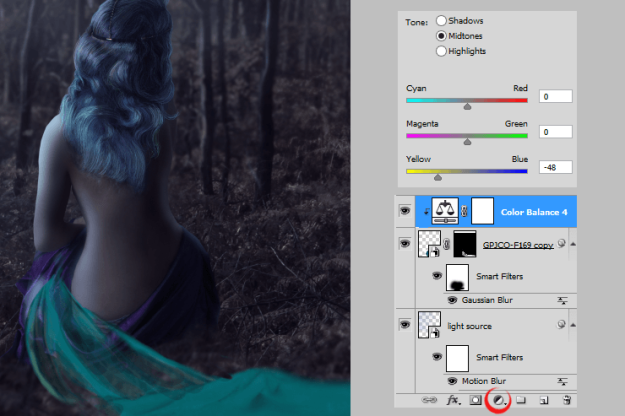Click the smart filter indicator icon on light source
The image size is (625, 416).
pyautogui.click(x=561, y=324)
